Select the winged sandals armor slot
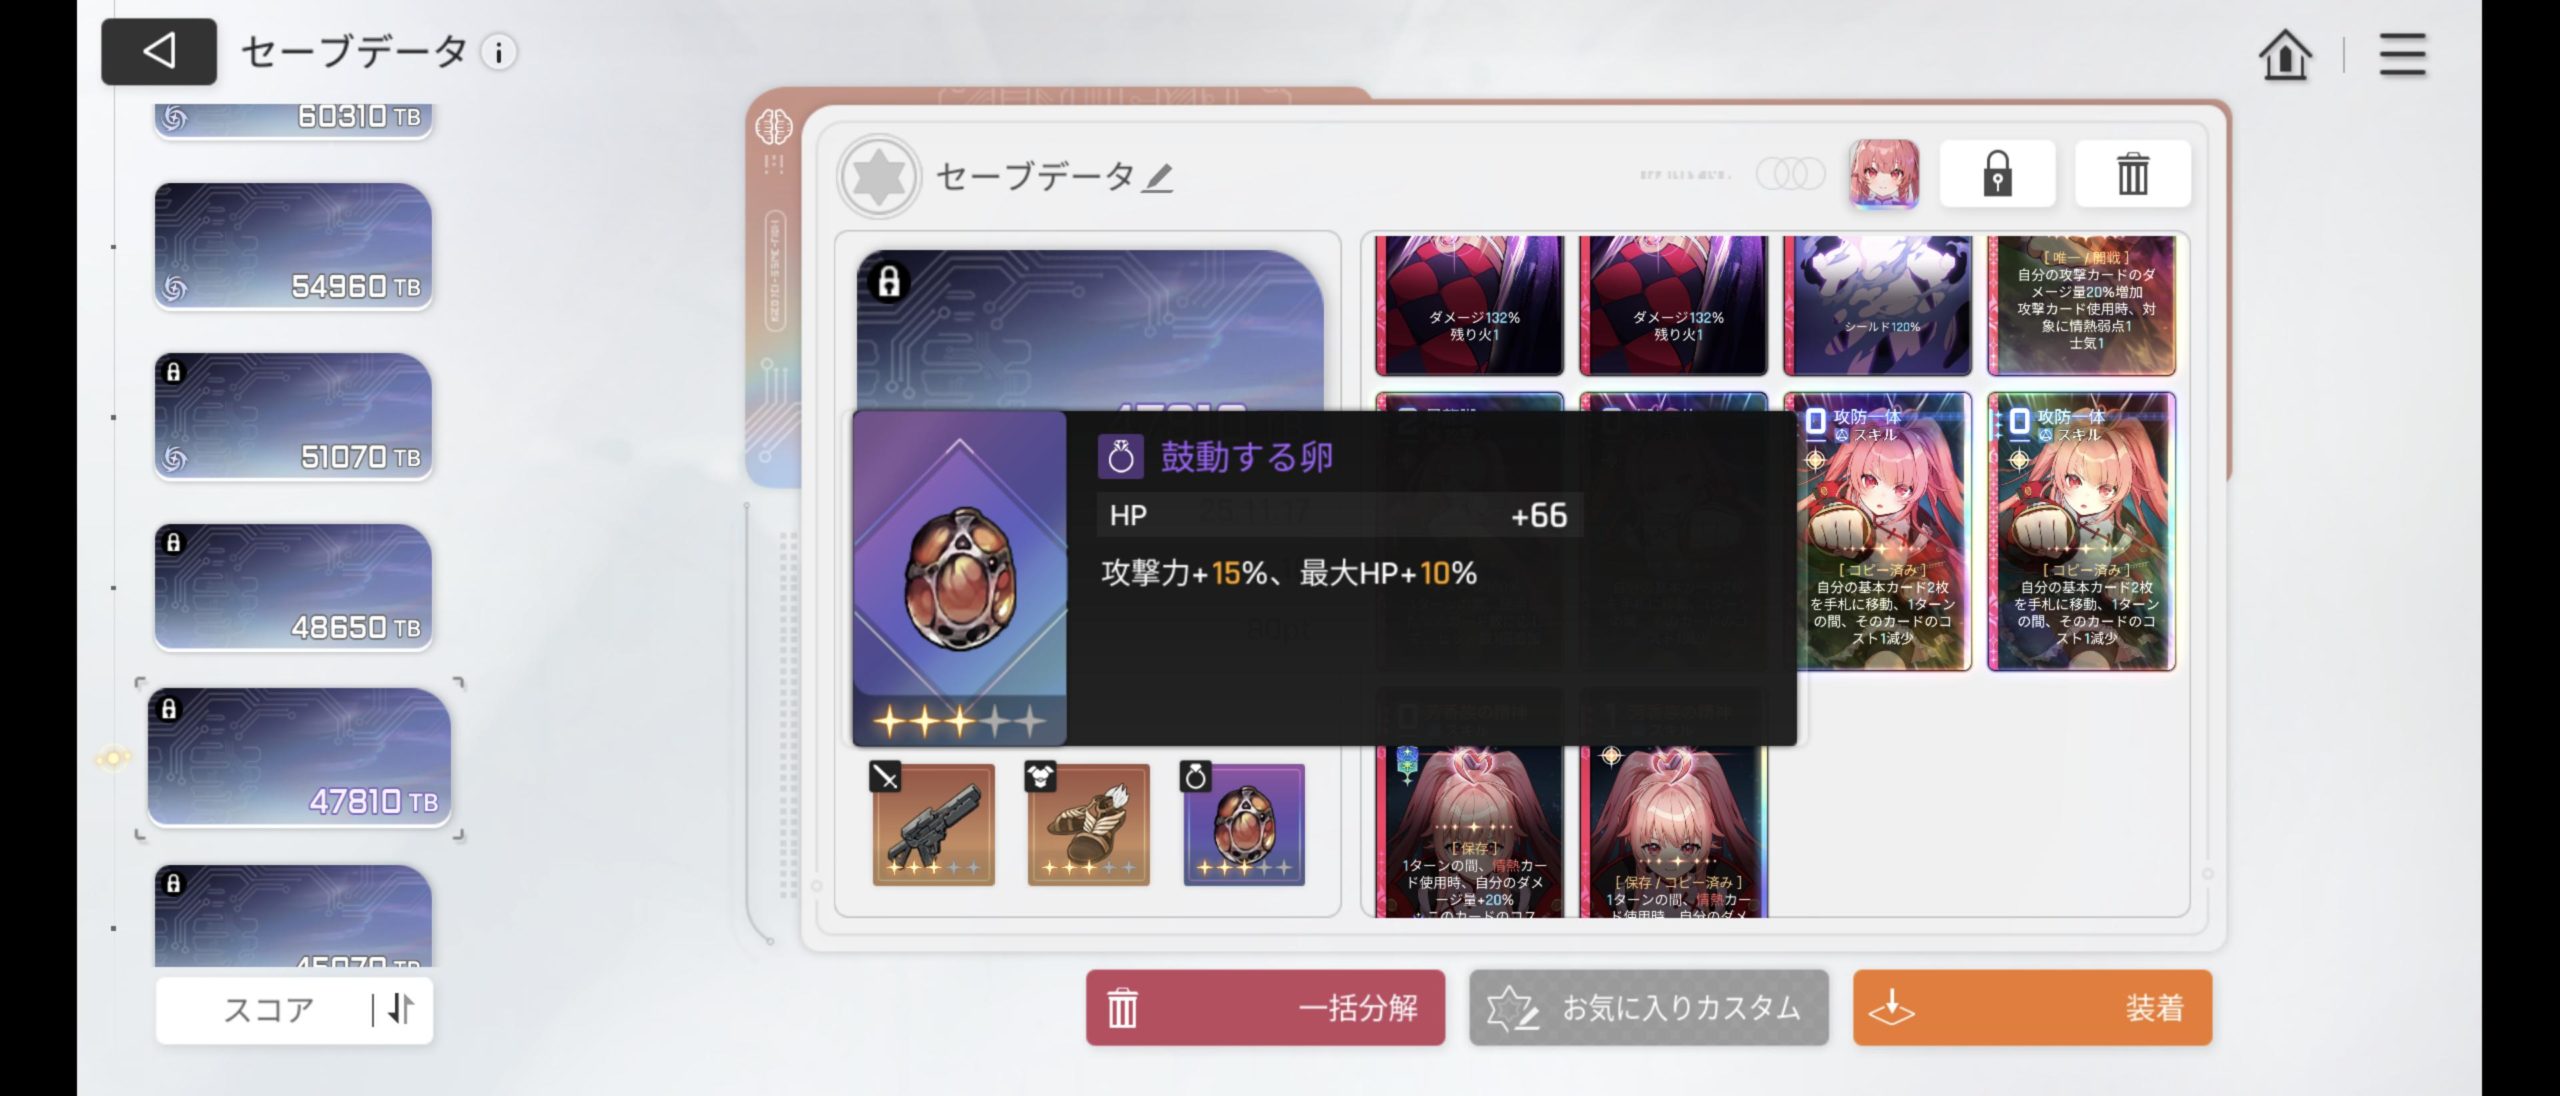2560x1096 pixels. [x=1089, y=824]
